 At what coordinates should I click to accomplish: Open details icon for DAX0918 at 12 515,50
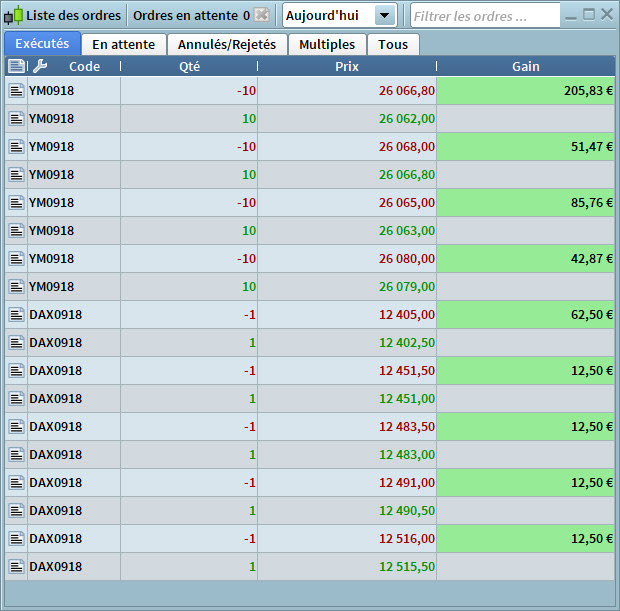coord(16,567)
